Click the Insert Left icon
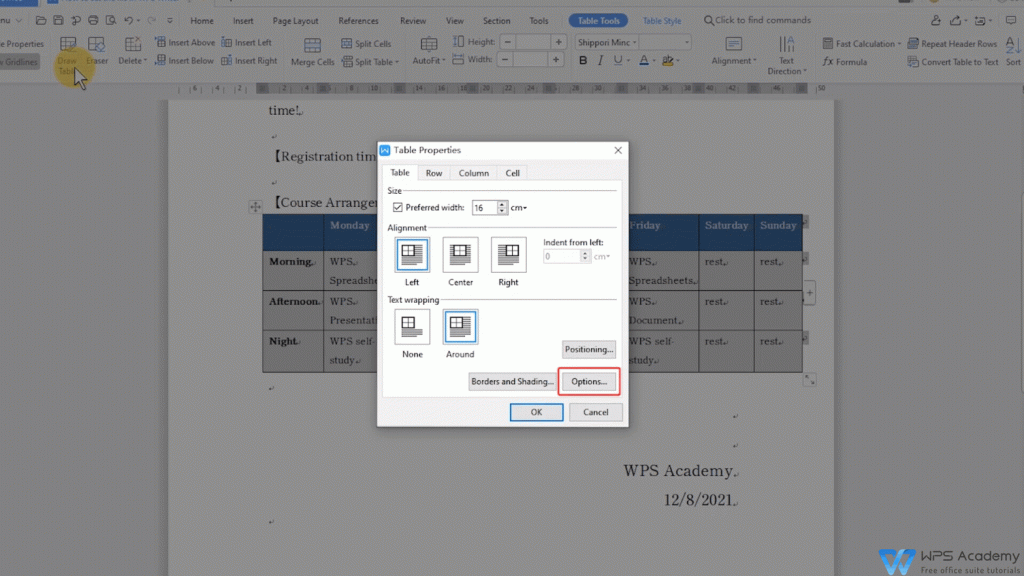Screen dimensions: 1024x576 pyautogui.click(x=227, y=42)
